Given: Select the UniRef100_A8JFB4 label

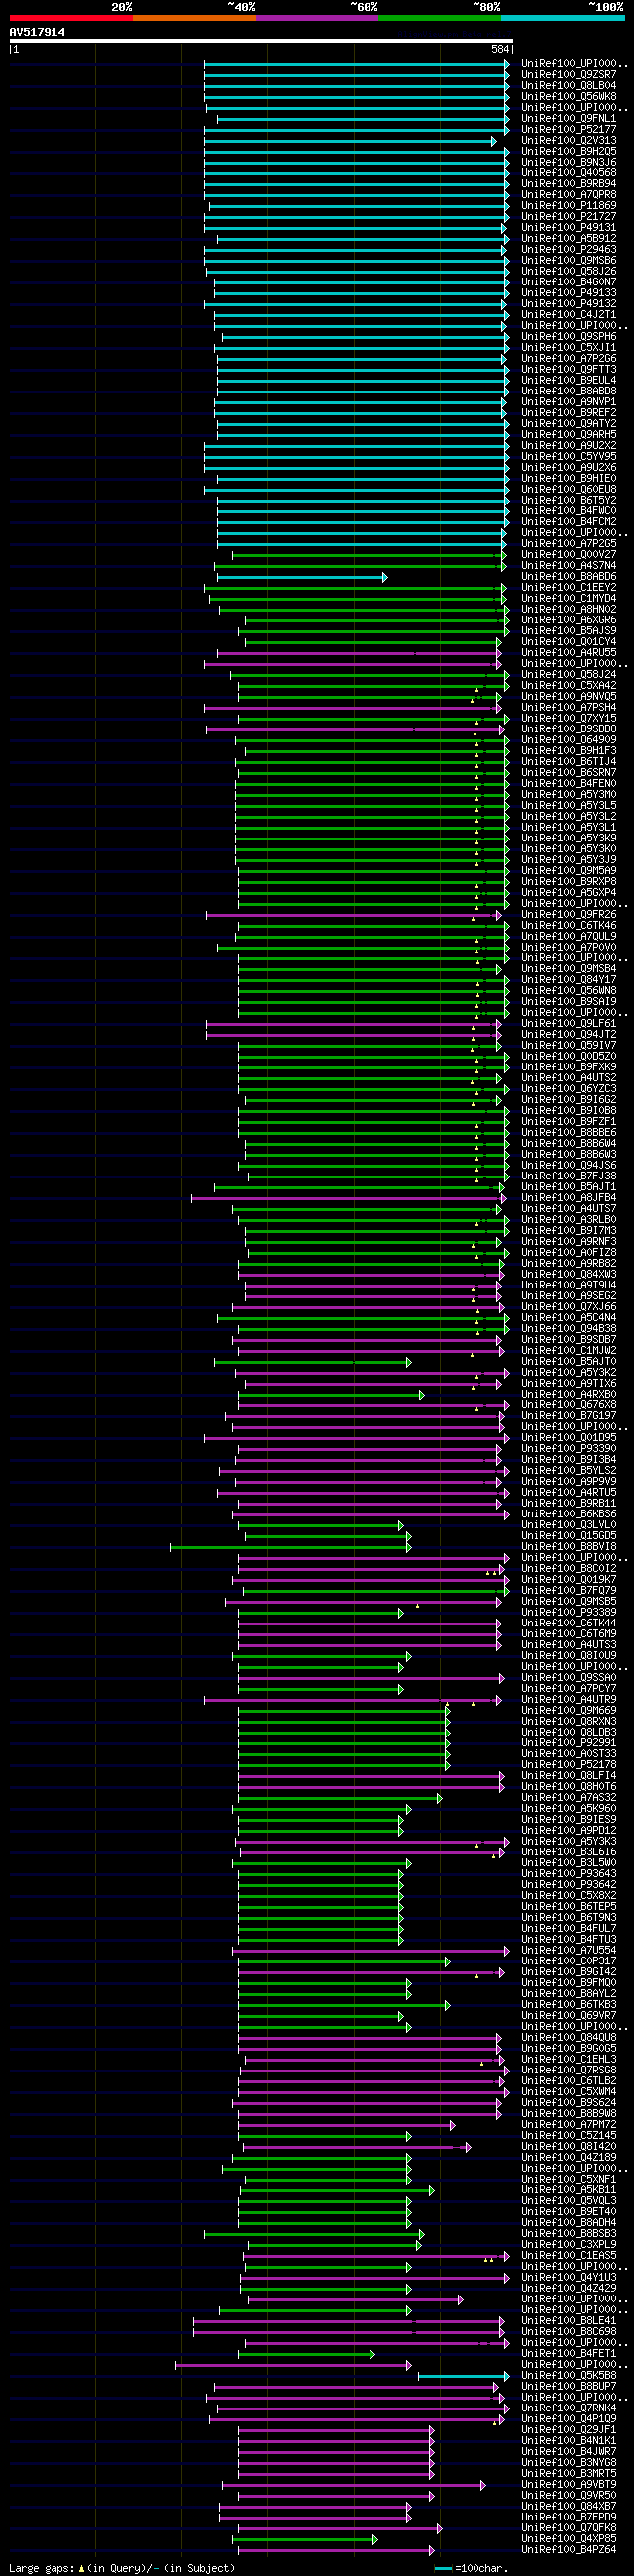Looking at the screenshot, I should (568, 1198).
